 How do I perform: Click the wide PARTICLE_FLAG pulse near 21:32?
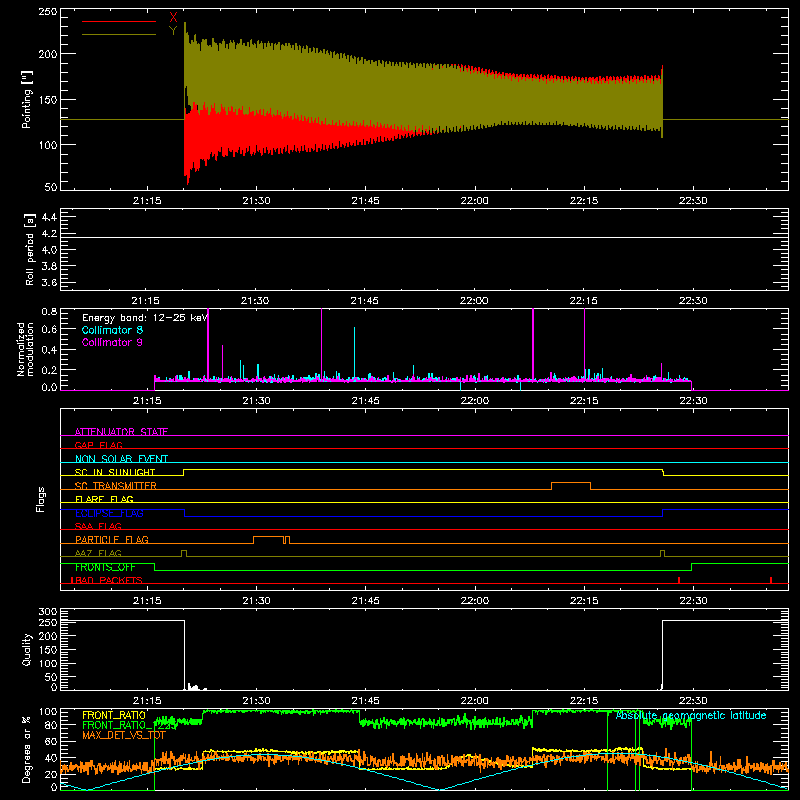(268, 540)
